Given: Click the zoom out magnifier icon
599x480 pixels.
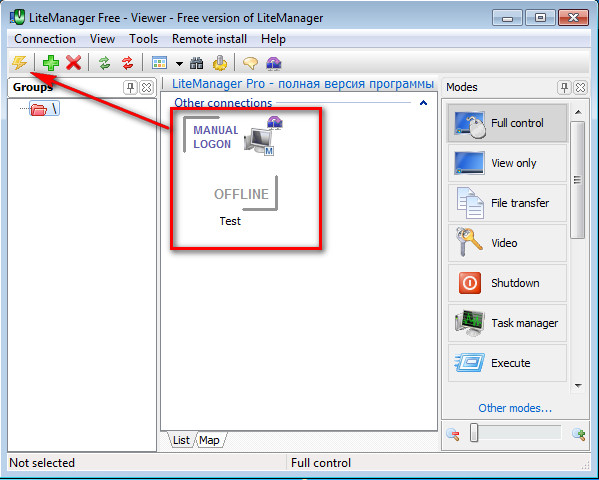Looking at the screenshot, I should point(453,434).
